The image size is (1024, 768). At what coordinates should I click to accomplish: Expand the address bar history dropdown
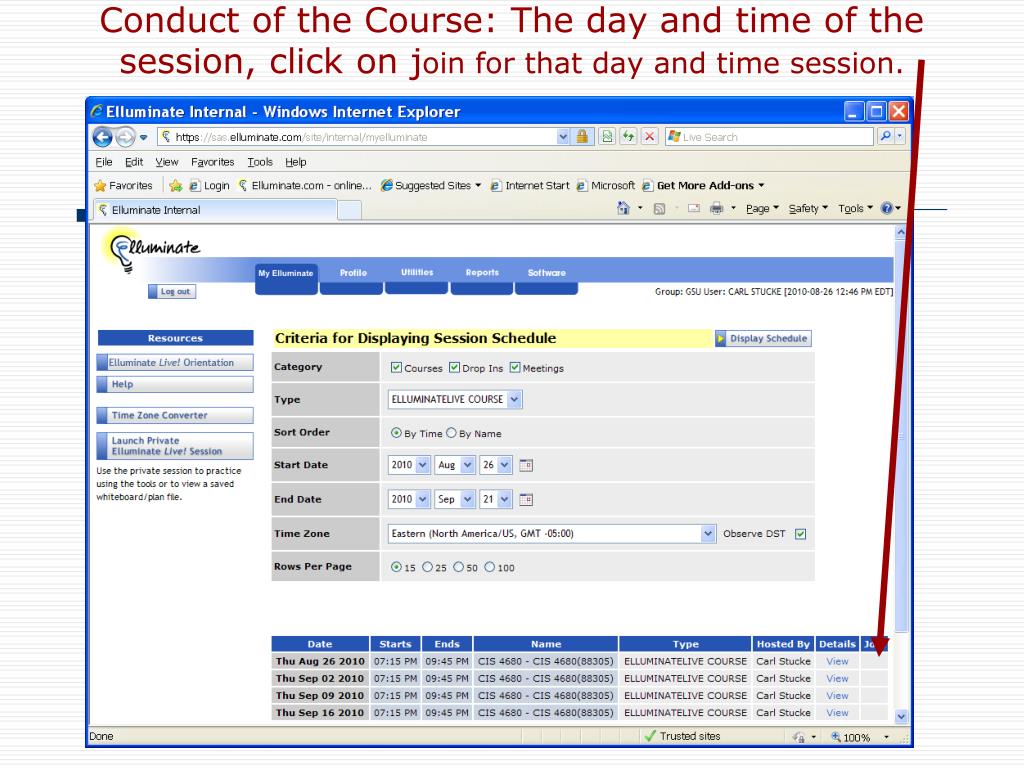563,137
